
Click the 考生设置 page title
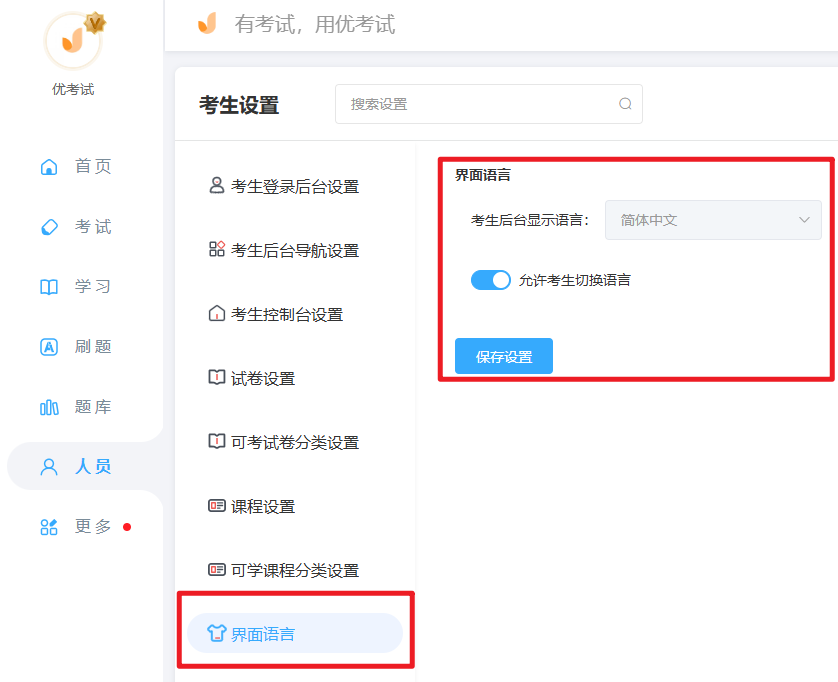click(x=239, y=105)
